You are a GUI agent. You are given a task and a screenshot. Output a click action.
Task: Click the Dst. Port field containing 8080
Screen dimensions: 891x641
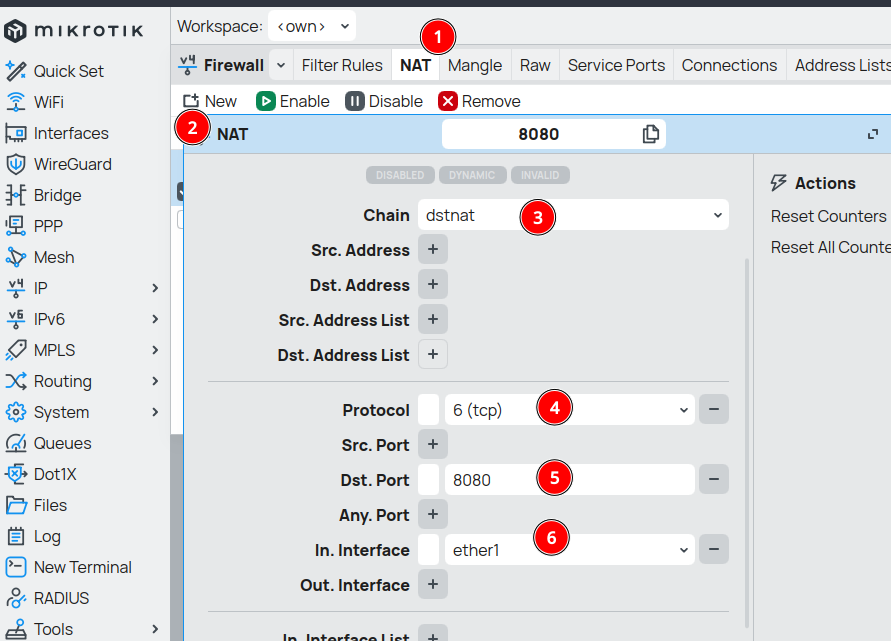(x=569, y=479)
